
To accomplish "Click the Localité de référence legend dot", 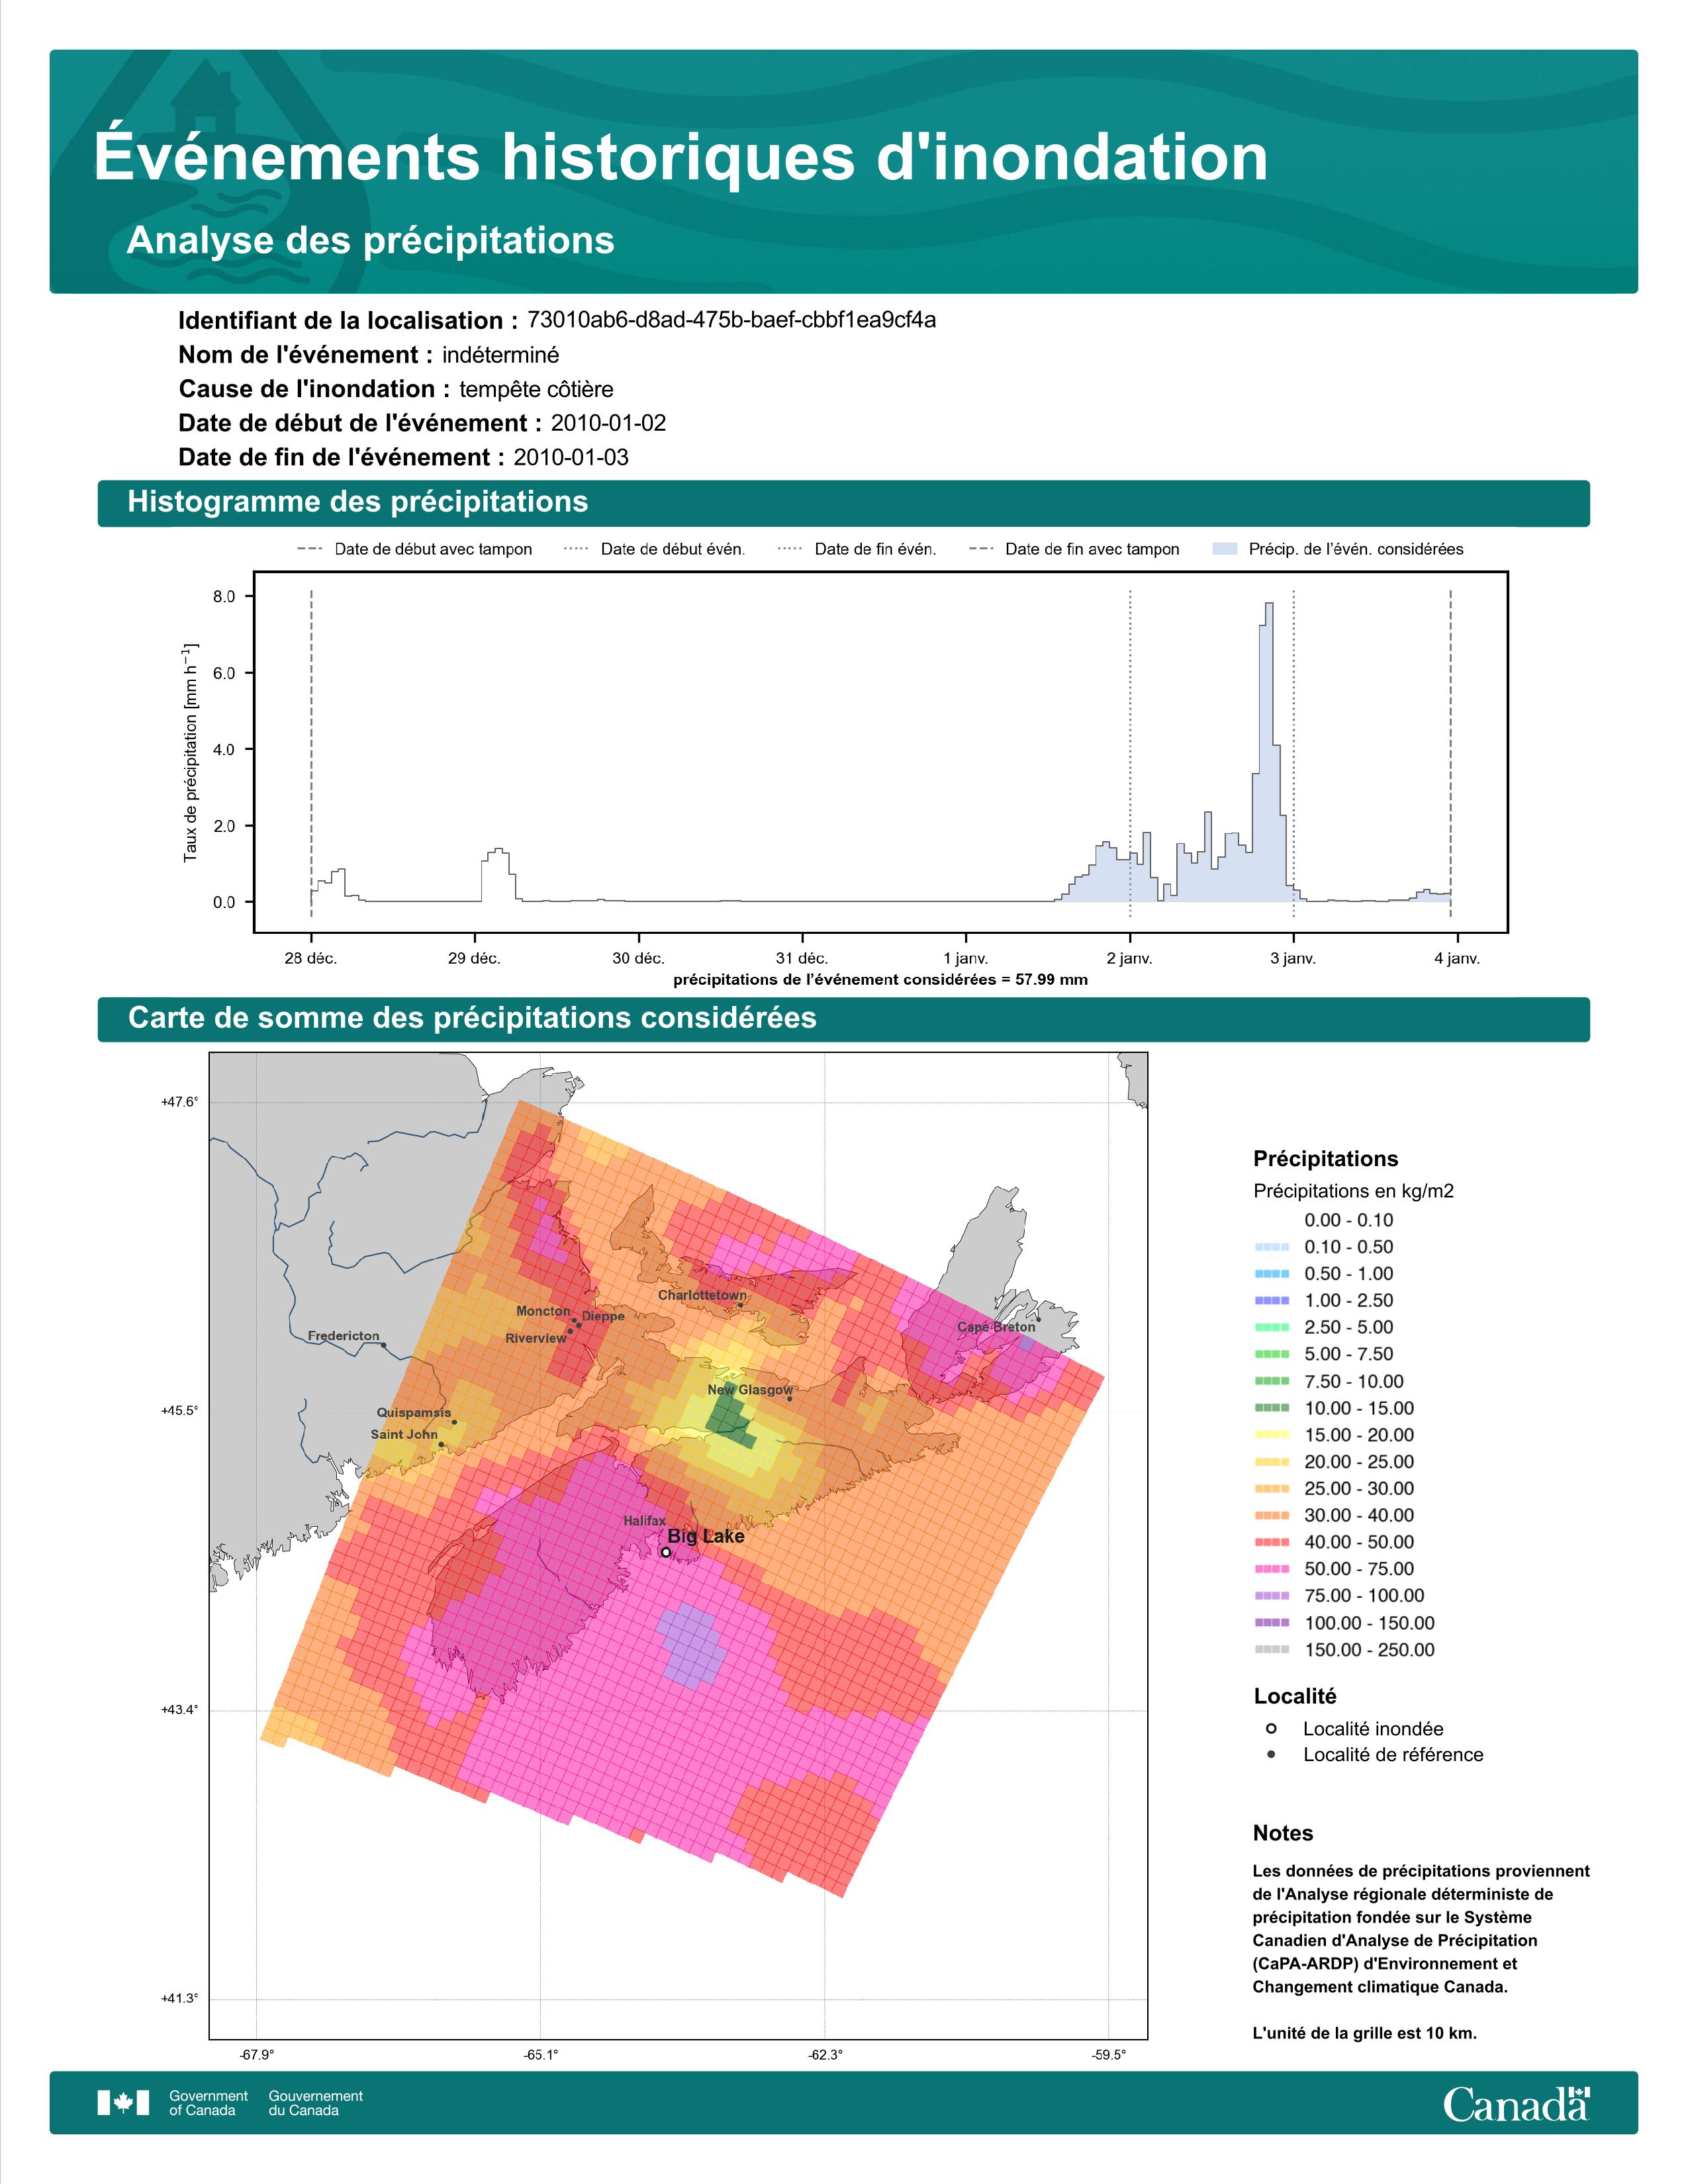I will pyautogui.click(x=1271, y=1754).
